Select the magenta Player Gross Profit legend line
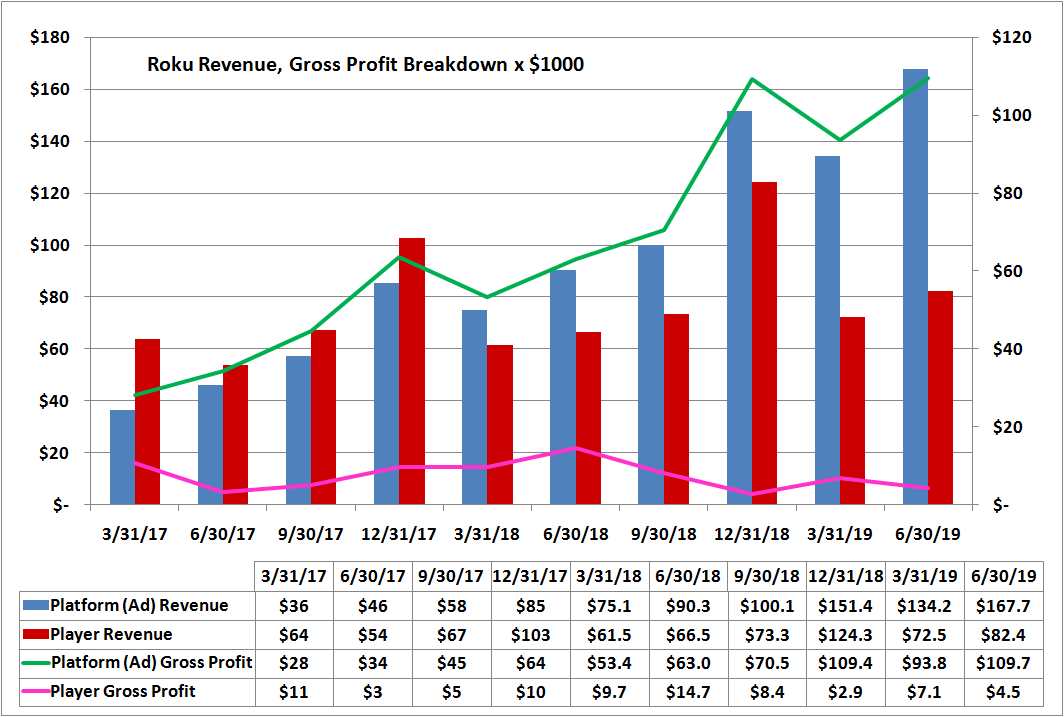Image resolution: width=1064 pixels, height=717 pixels. click(36, 691)
